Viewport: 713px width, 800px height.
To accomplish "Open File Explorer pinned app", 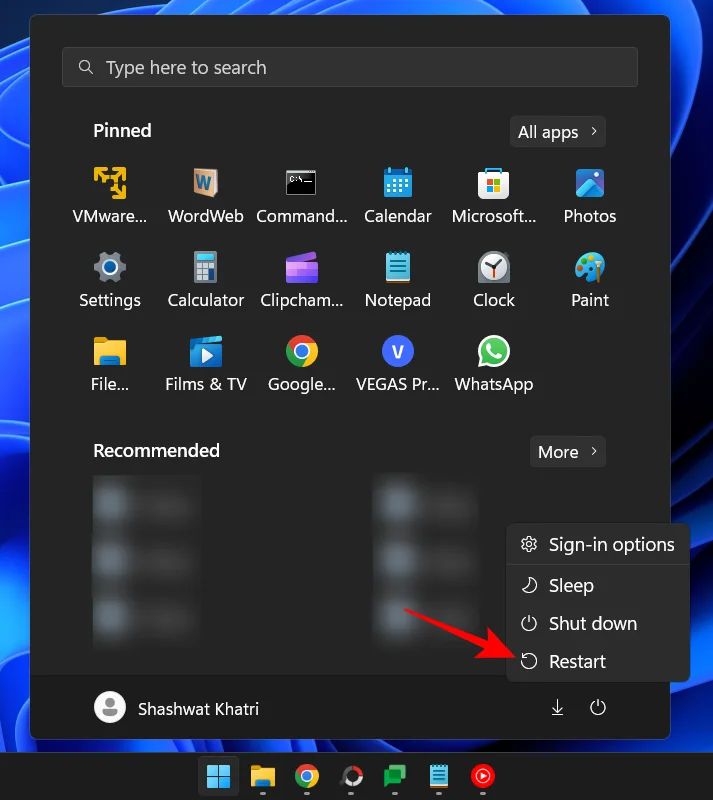I will pos(110,364).
